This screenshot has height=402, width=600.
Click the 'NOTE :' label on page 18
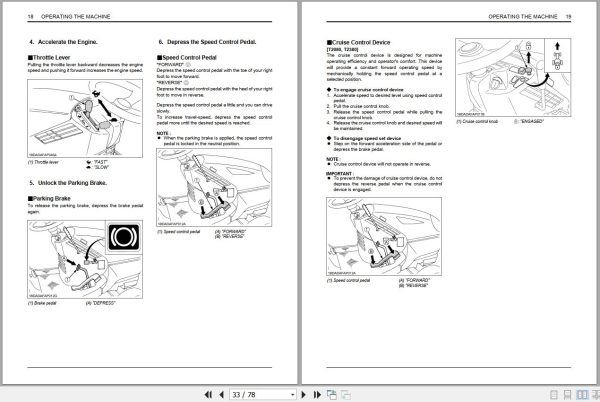tap(164, 133)
